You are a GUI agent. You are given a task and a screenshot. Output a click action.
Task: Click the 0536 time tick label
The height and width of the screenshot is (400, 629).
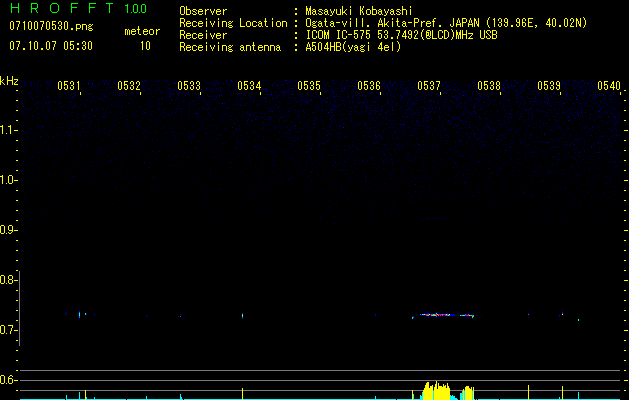click(x=369, y=86)
